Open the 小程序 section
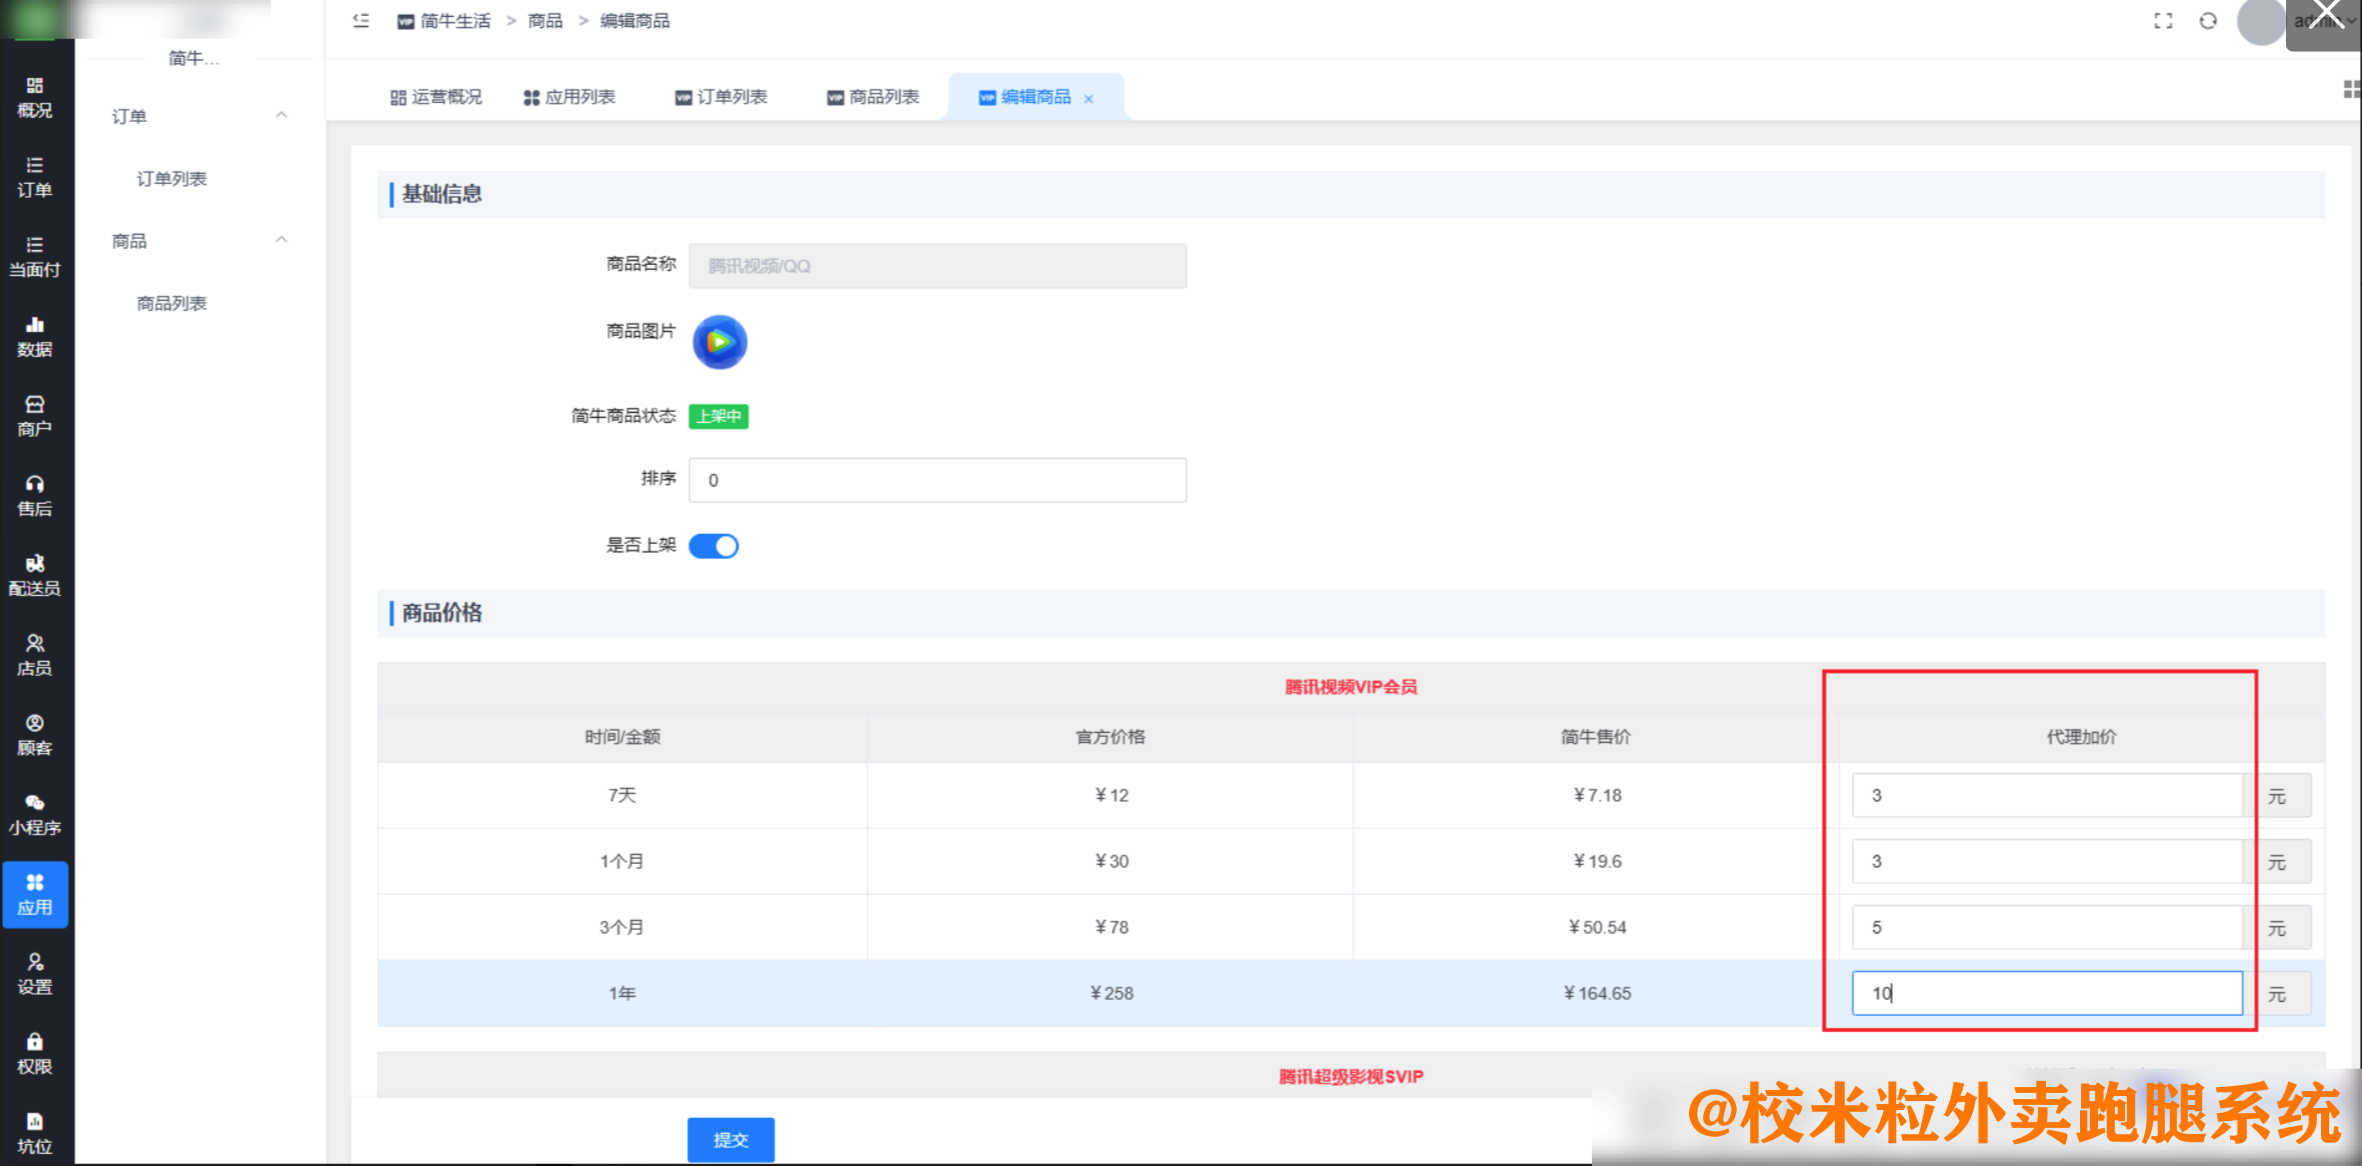This screenshot has width=2362, height=1166. (x=36, y=815)
